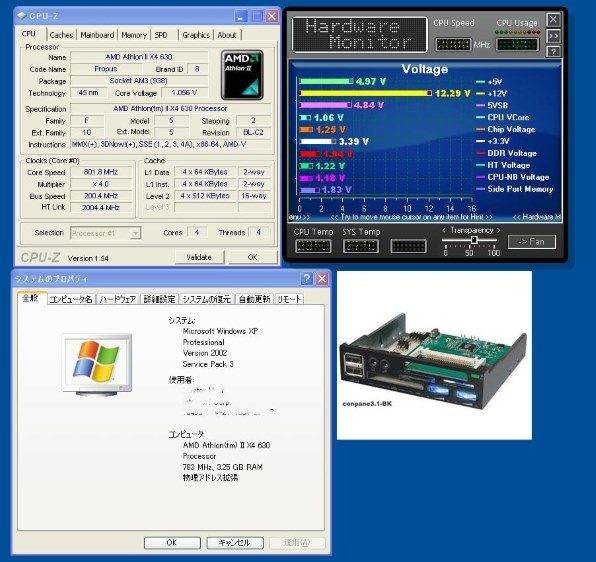The height and width of the screenshot is (562, 596).
Task: Click the Validate button in CPU-Z
Action: point(199,257)
